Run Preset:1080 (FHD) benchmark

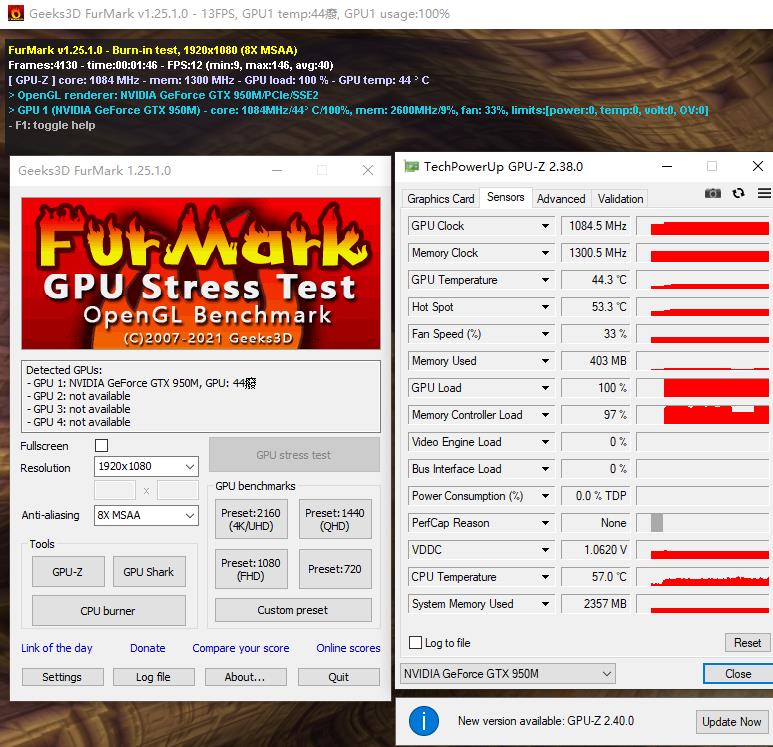(251, 569)
